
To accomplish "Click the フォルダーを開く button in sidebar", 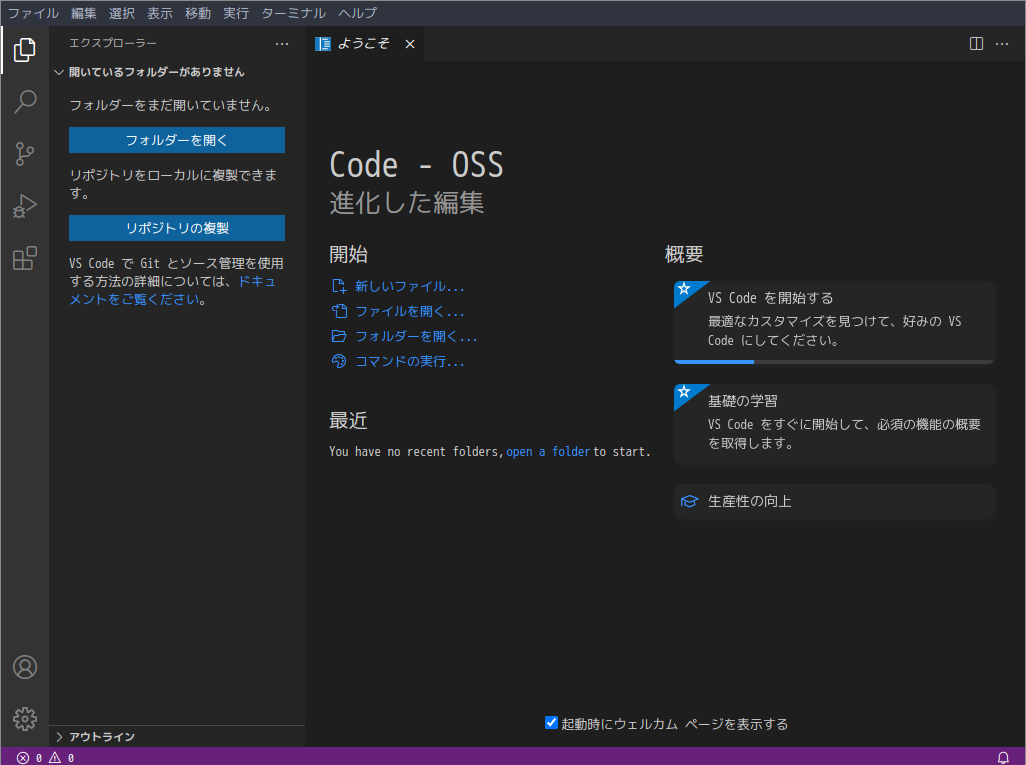I will [177, 140].
